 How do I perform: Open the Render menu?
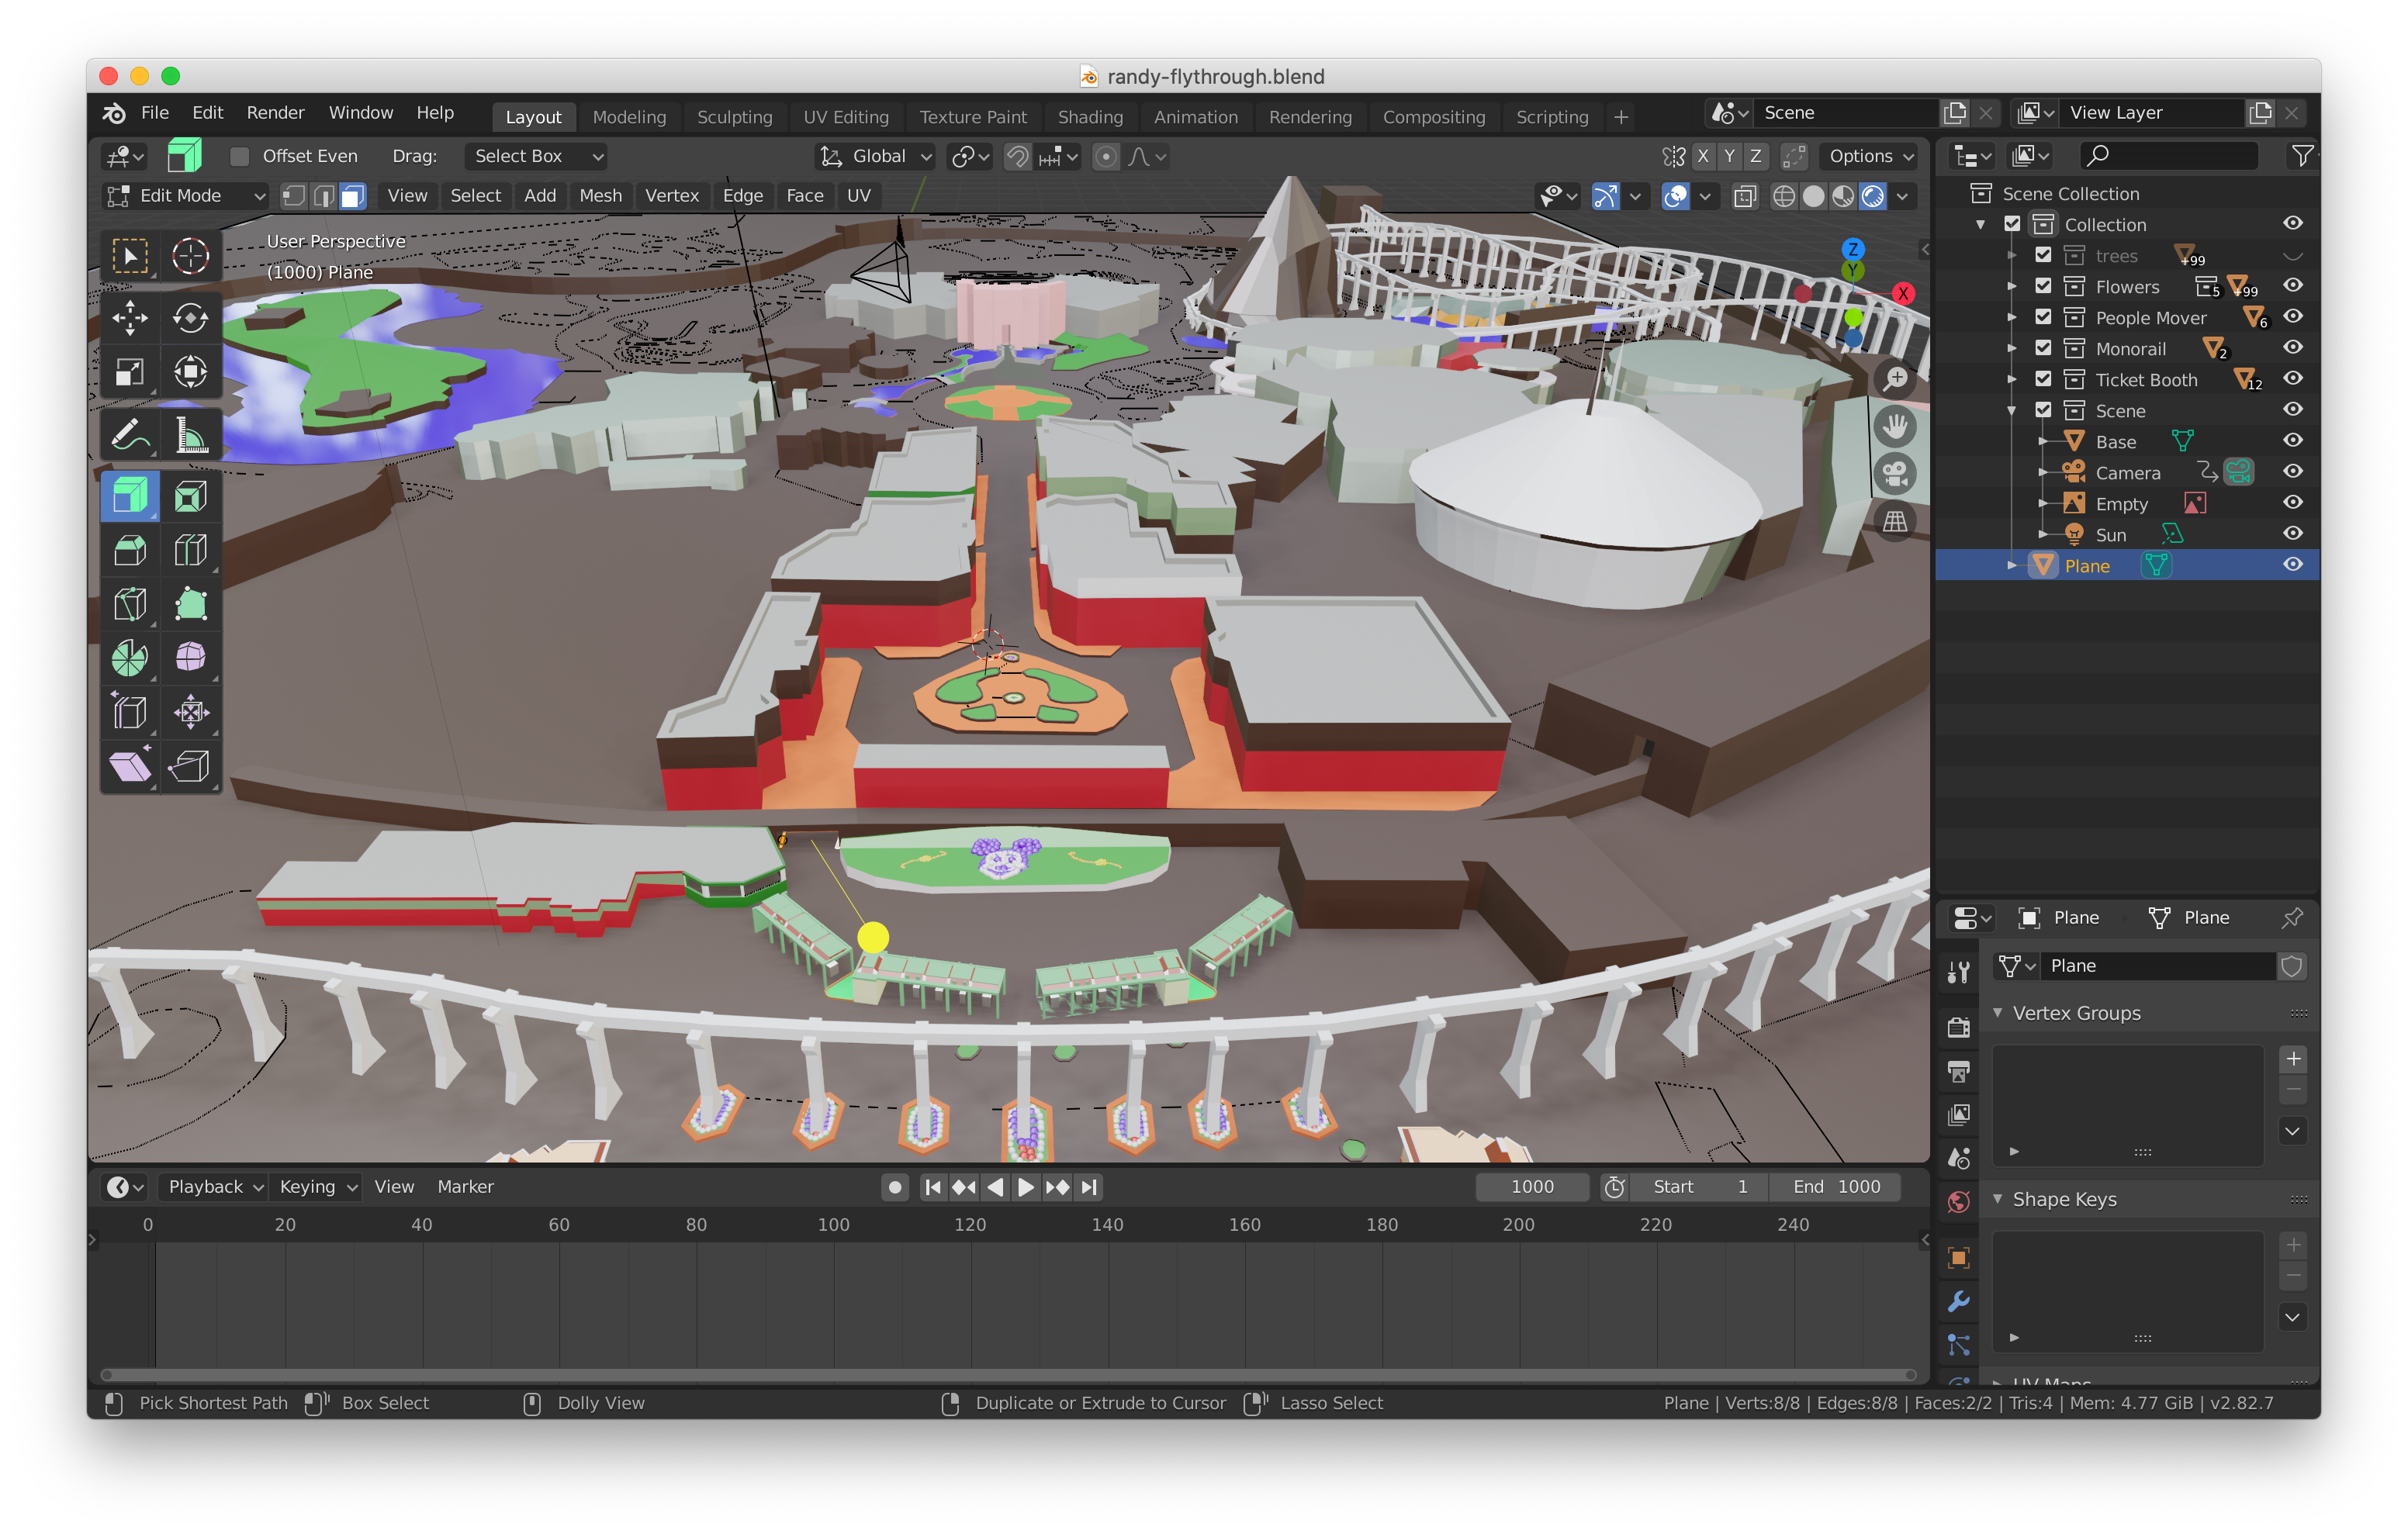[x=275, y=113]
